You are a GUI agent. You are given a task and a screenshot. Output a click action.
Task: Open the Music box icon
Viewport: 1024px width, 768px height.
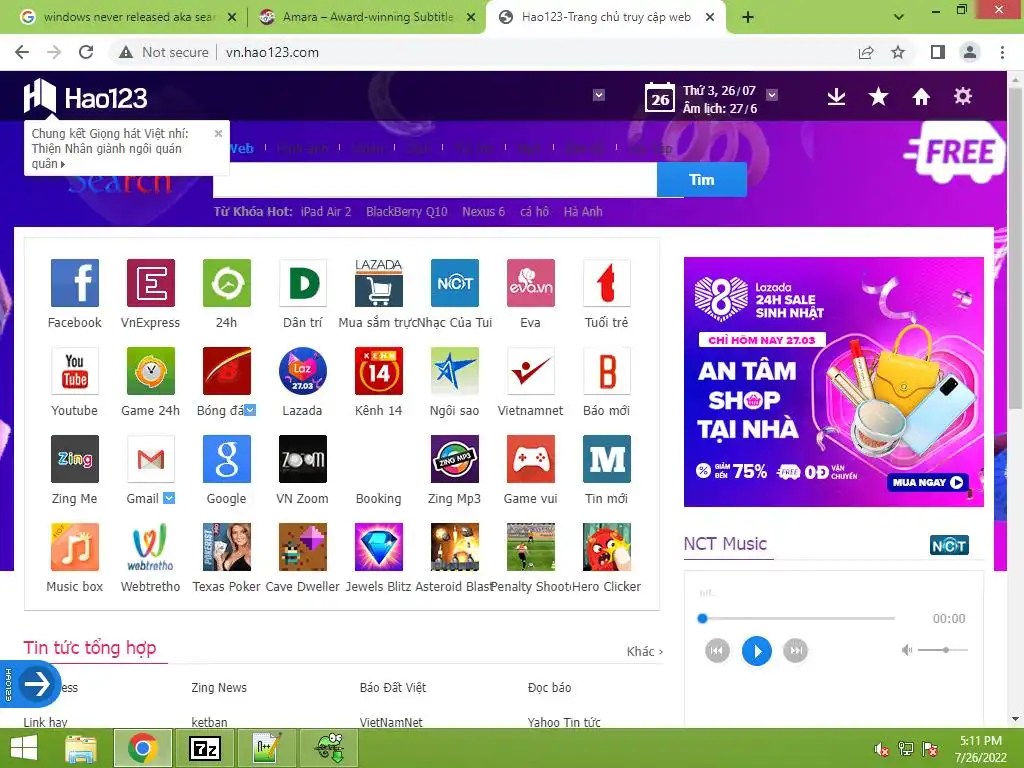click(x=74, y=547)
